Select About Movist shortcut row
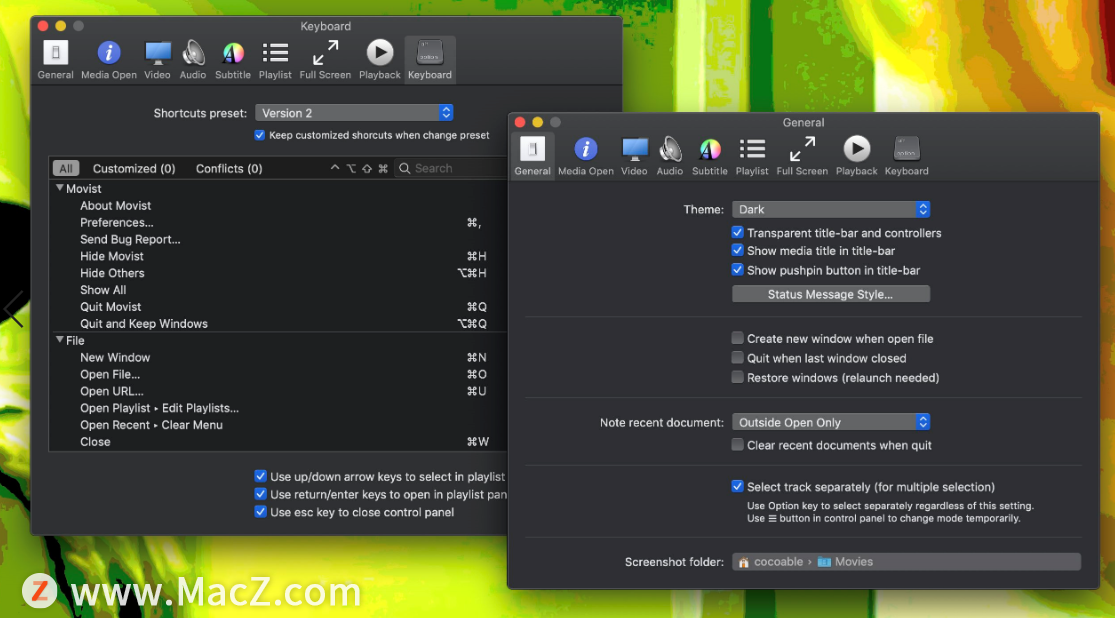The width and height of the screenshot is (1115, 618). tap(279, 206)
